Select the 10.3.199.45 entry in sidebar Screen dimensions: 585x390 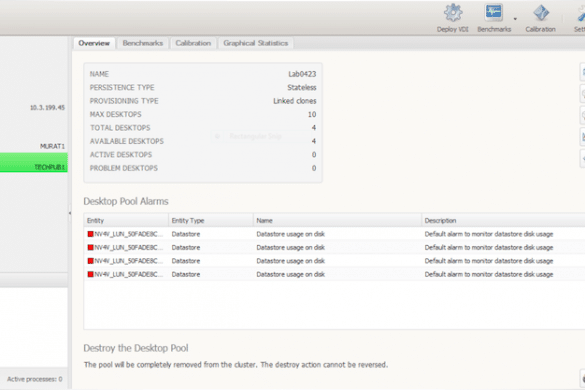coord(47,107)
